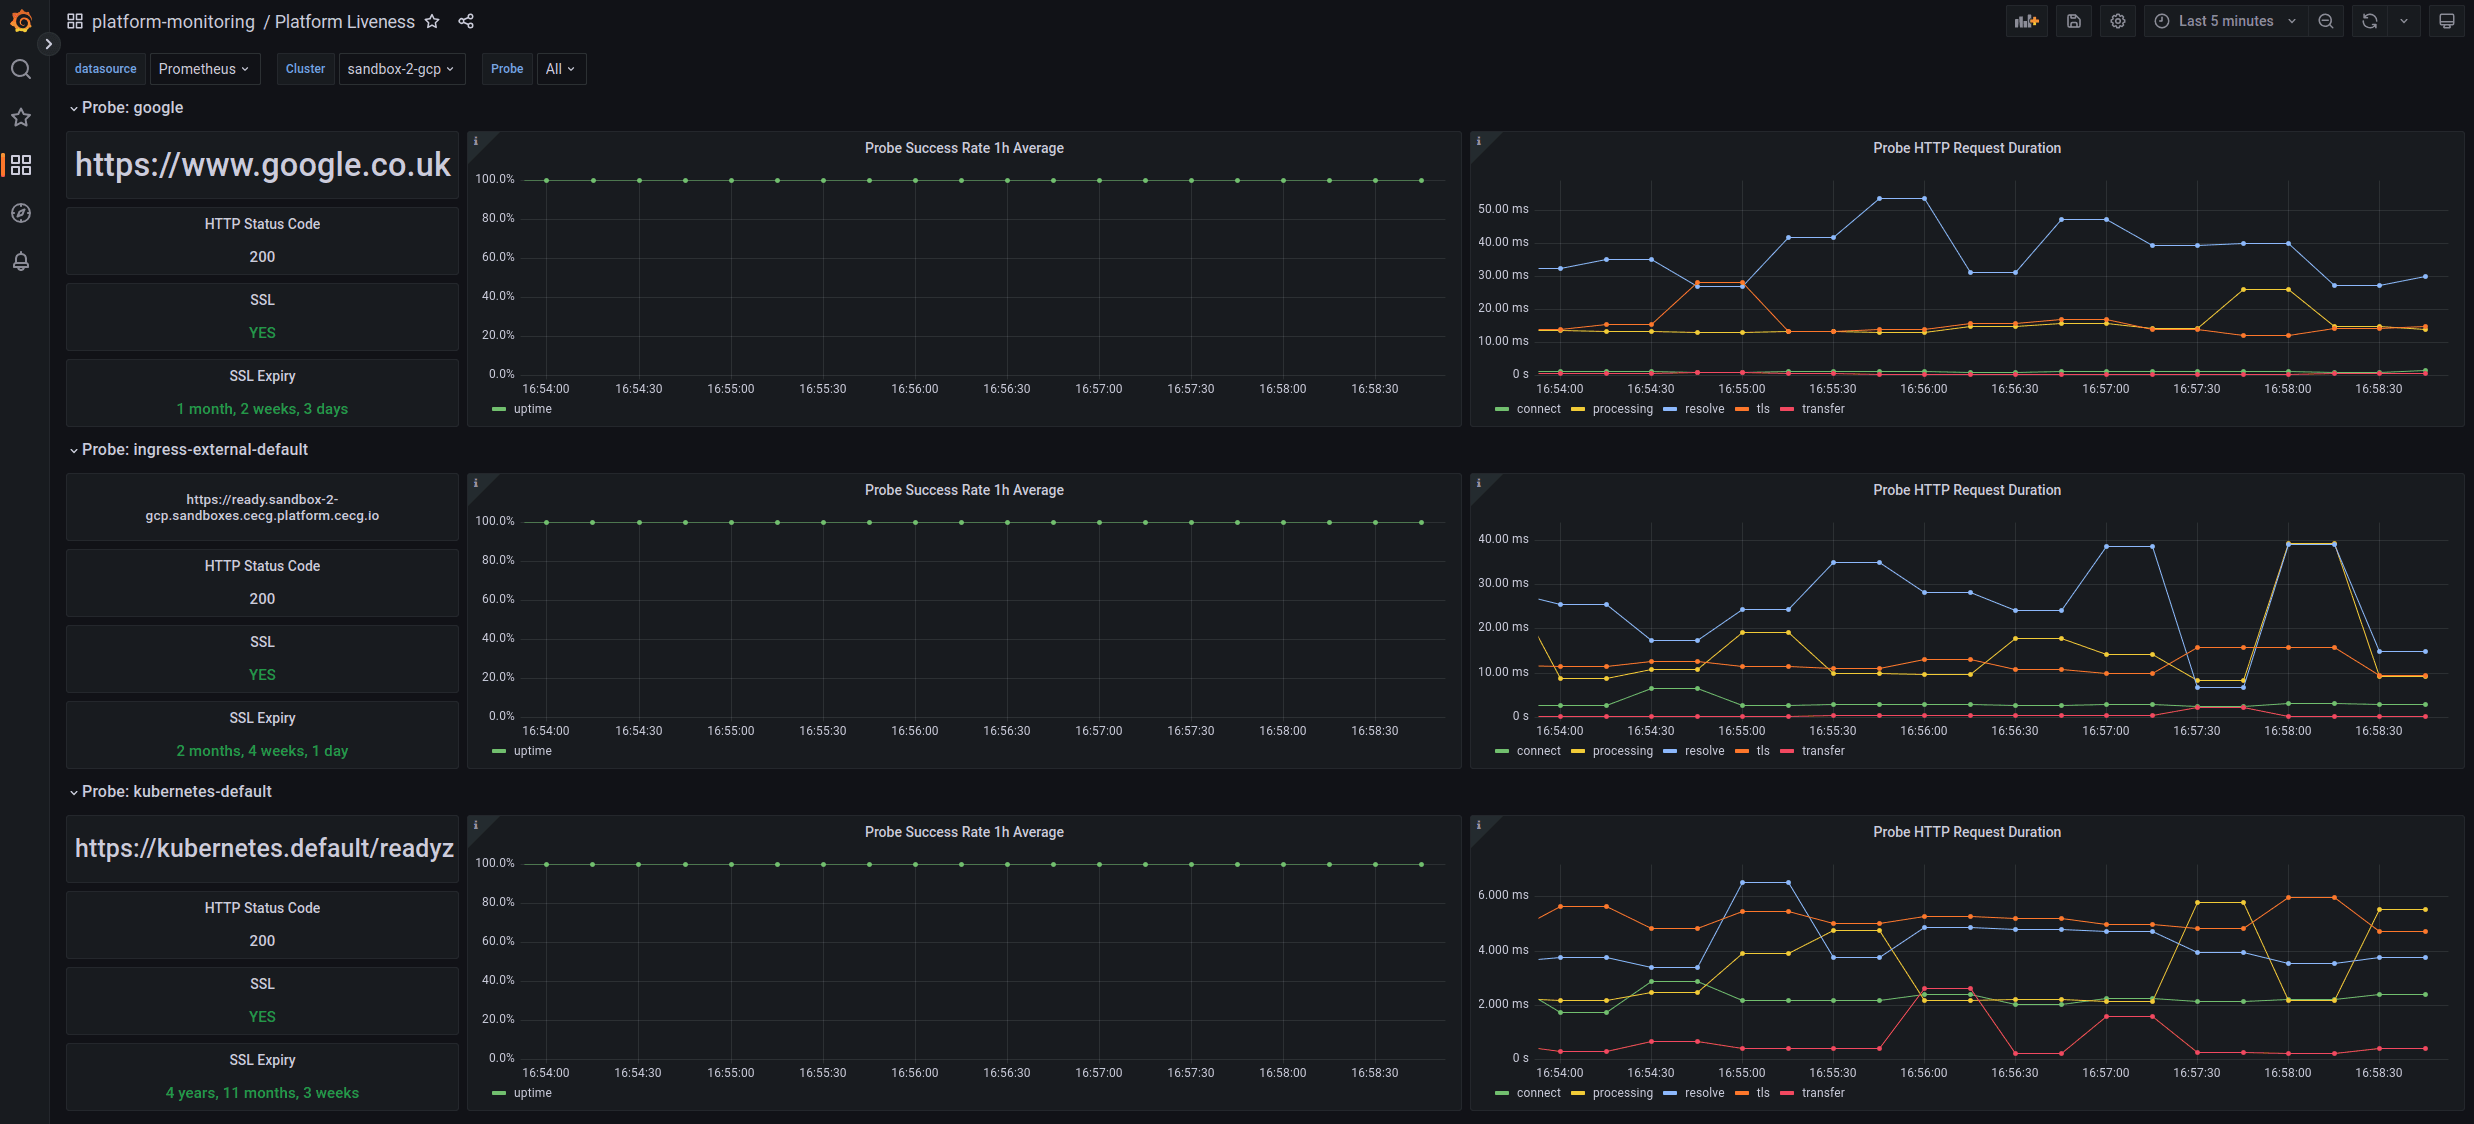The image size is (2474, 1124).
Task: Click the zoom out time range icon
Action: coord(2326,21)
